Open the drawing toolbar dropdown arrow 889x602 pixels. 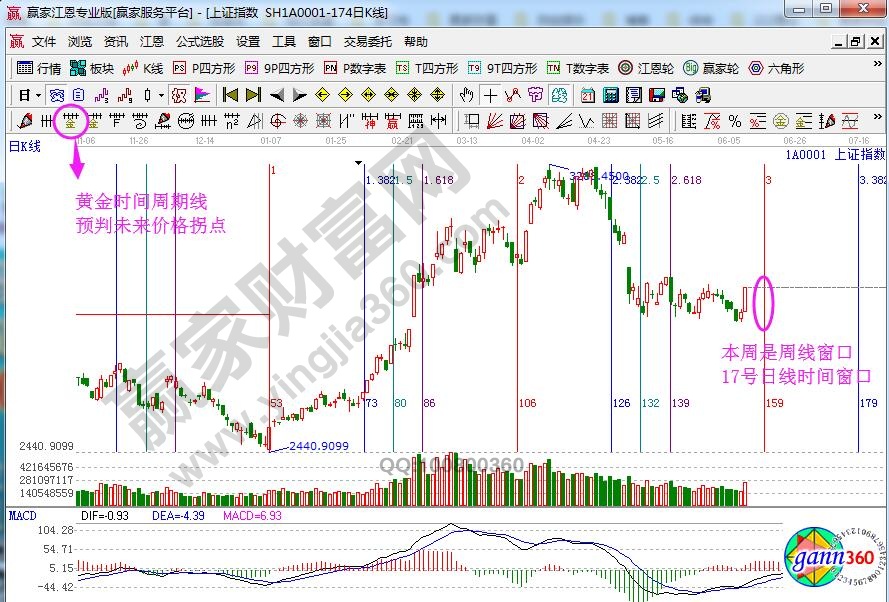pos(161,95)
